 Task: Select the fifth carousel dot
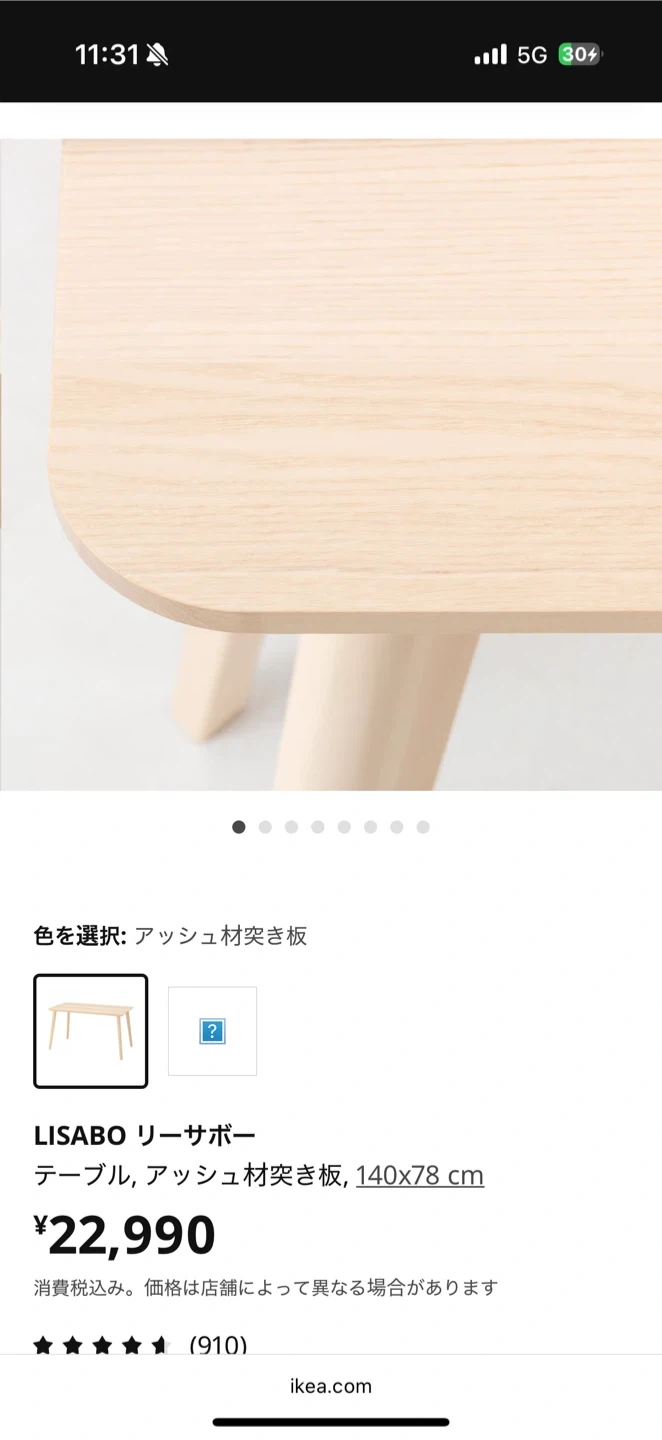pyautogui.click(x=344, y=827)
